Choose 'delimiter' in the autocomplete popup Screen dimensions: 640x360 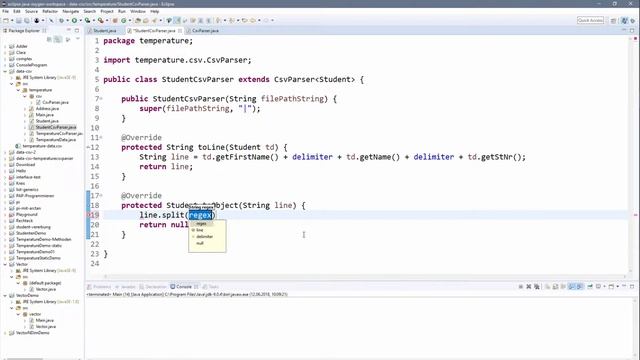204,236
